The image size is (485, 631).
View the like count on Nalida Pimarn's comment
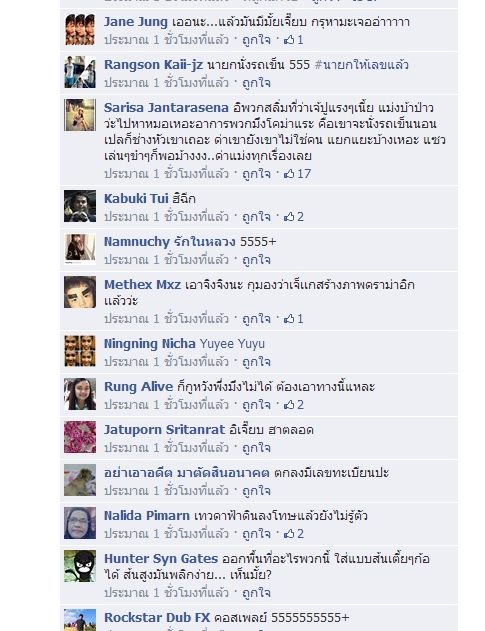coord(294,534)
